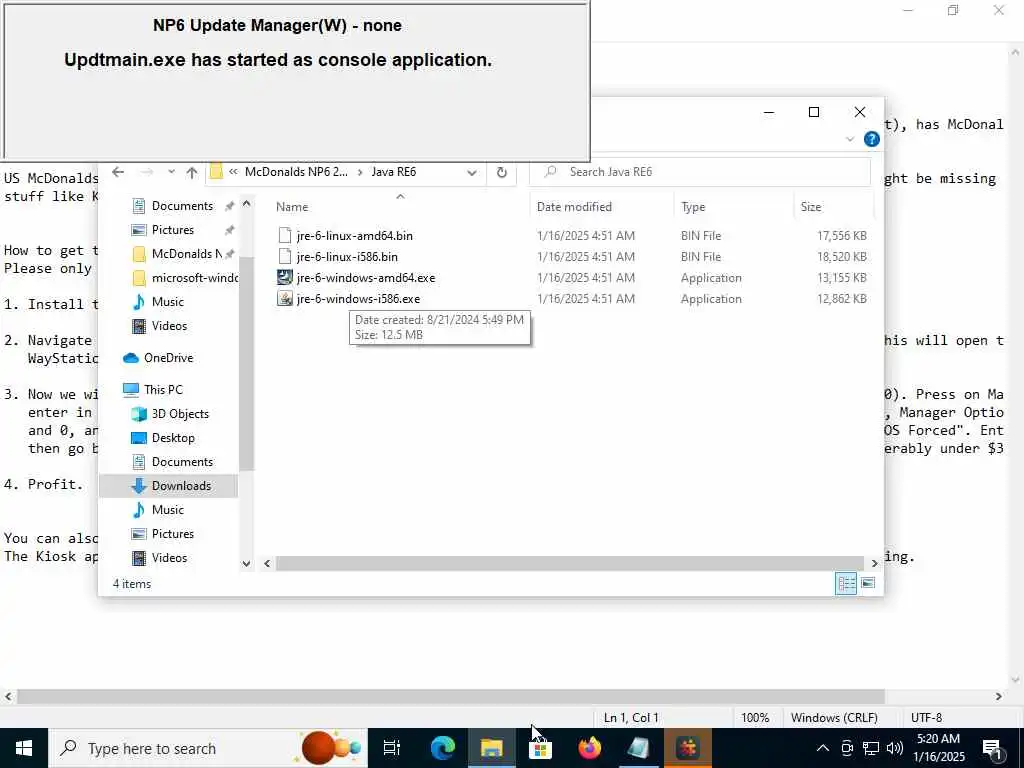The image size is (1024, 768).
Task: Sort files by Name column
Action: click(292, 207)
